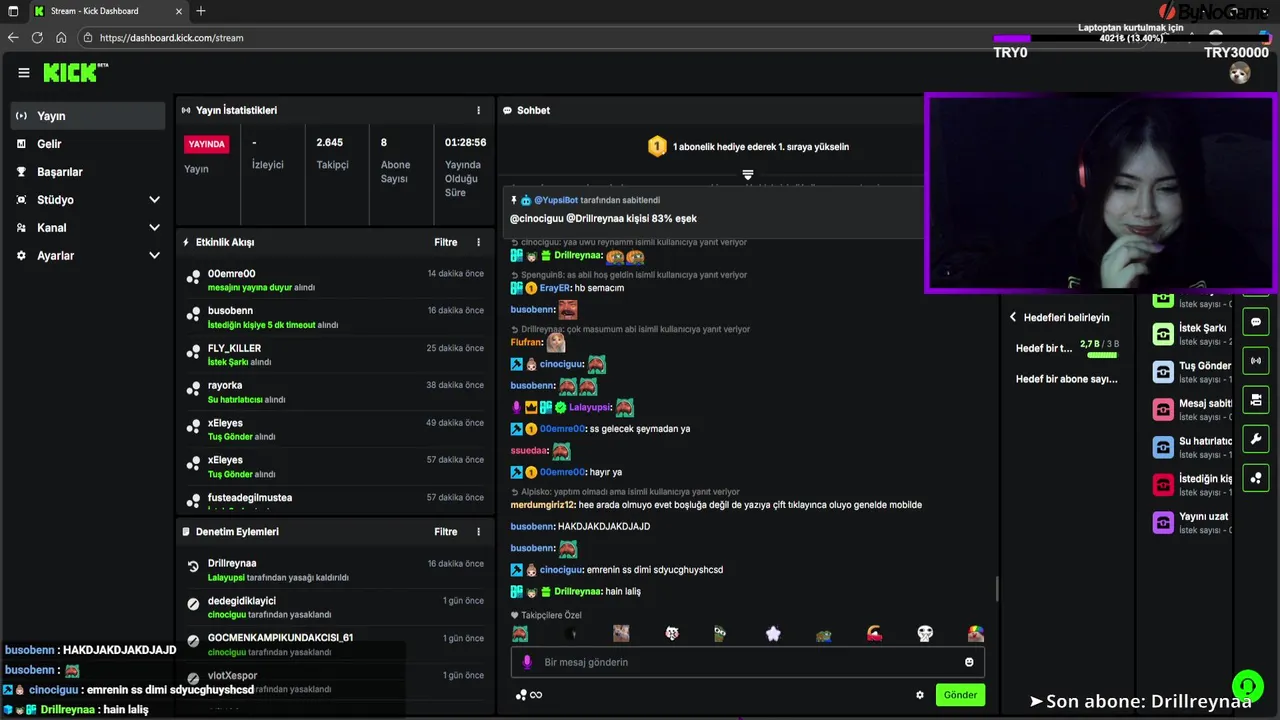1280x720 pixels.
Task: Open channel points widget in right toolbar
Action: 1256,478
